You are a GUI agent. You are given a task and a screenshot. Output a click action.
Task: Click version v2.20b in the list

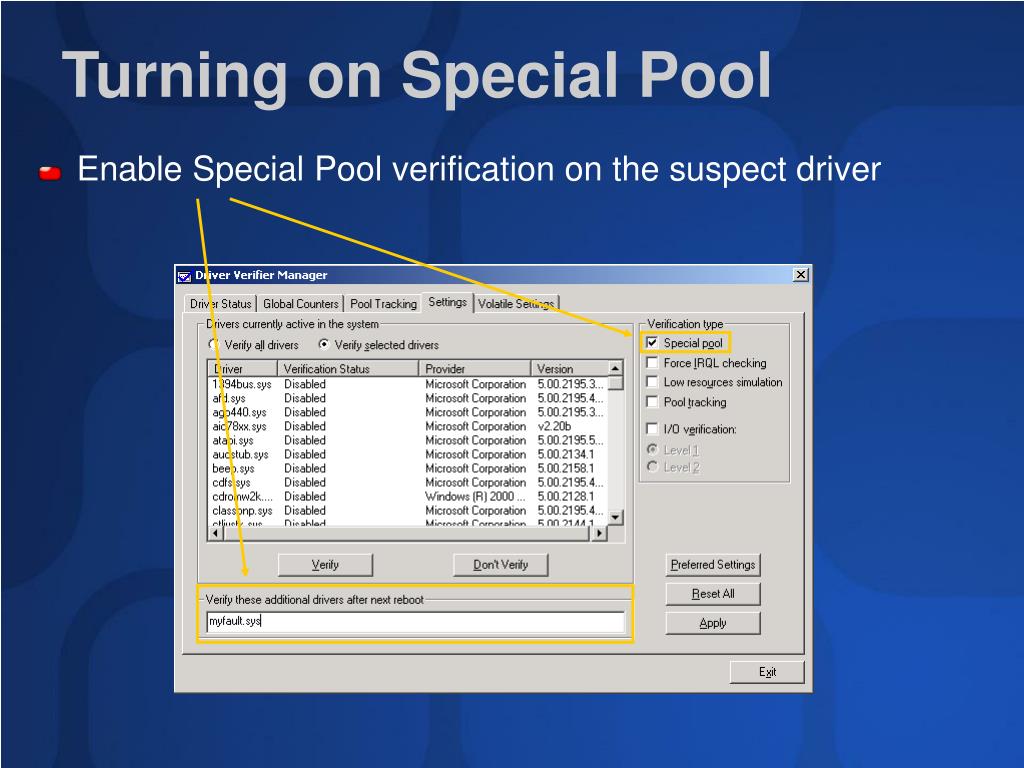[554, 426]
